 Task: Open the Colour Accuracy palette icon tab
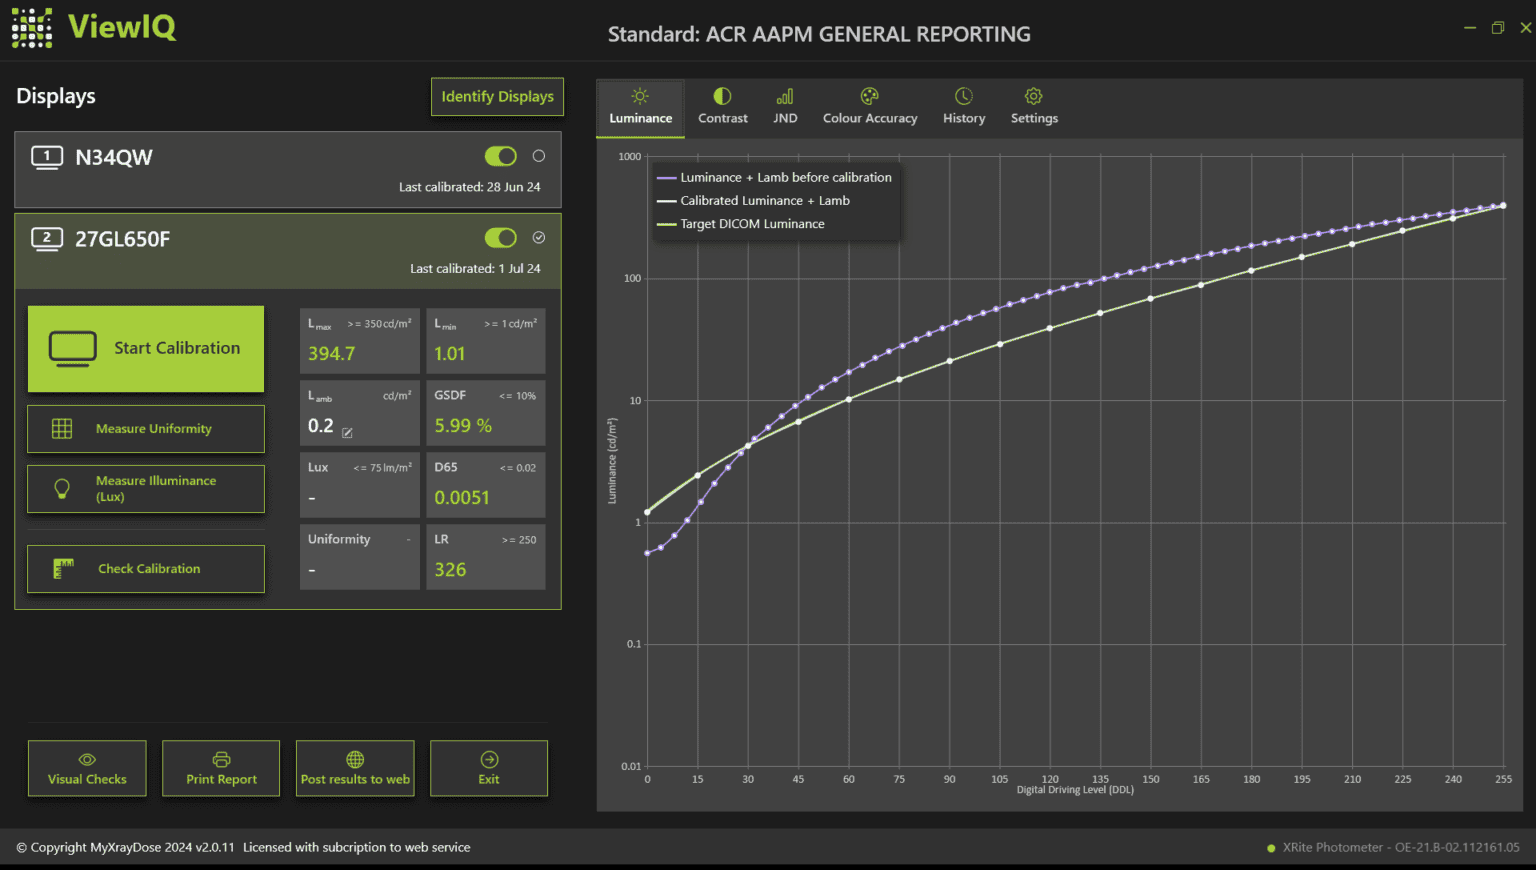(x=869, y=97)
